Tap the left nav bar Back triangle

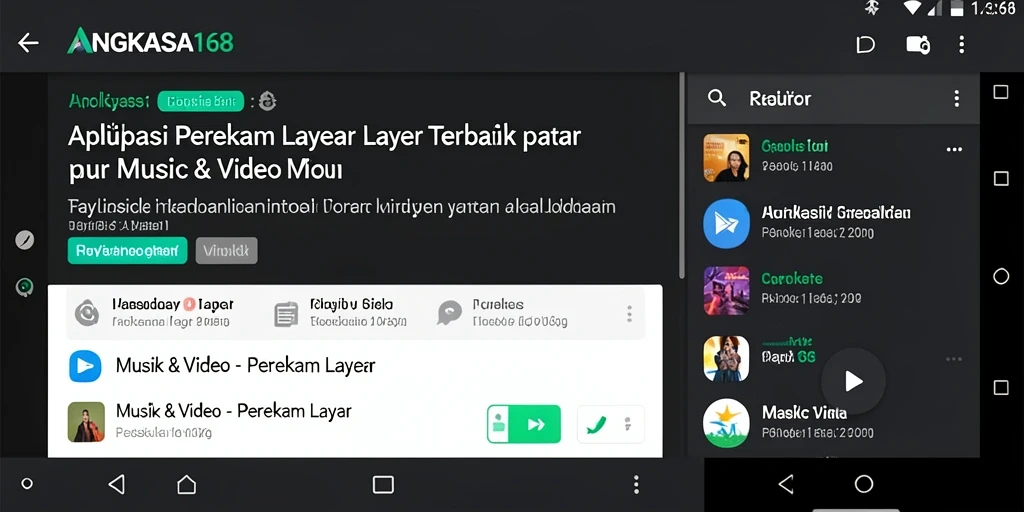click(x=116, y=484)
